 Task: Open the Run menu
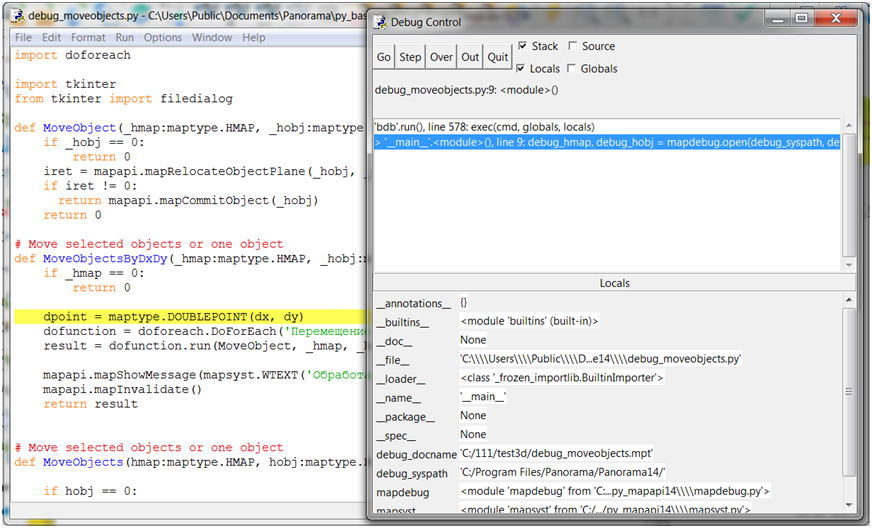(x=124, y=38)
